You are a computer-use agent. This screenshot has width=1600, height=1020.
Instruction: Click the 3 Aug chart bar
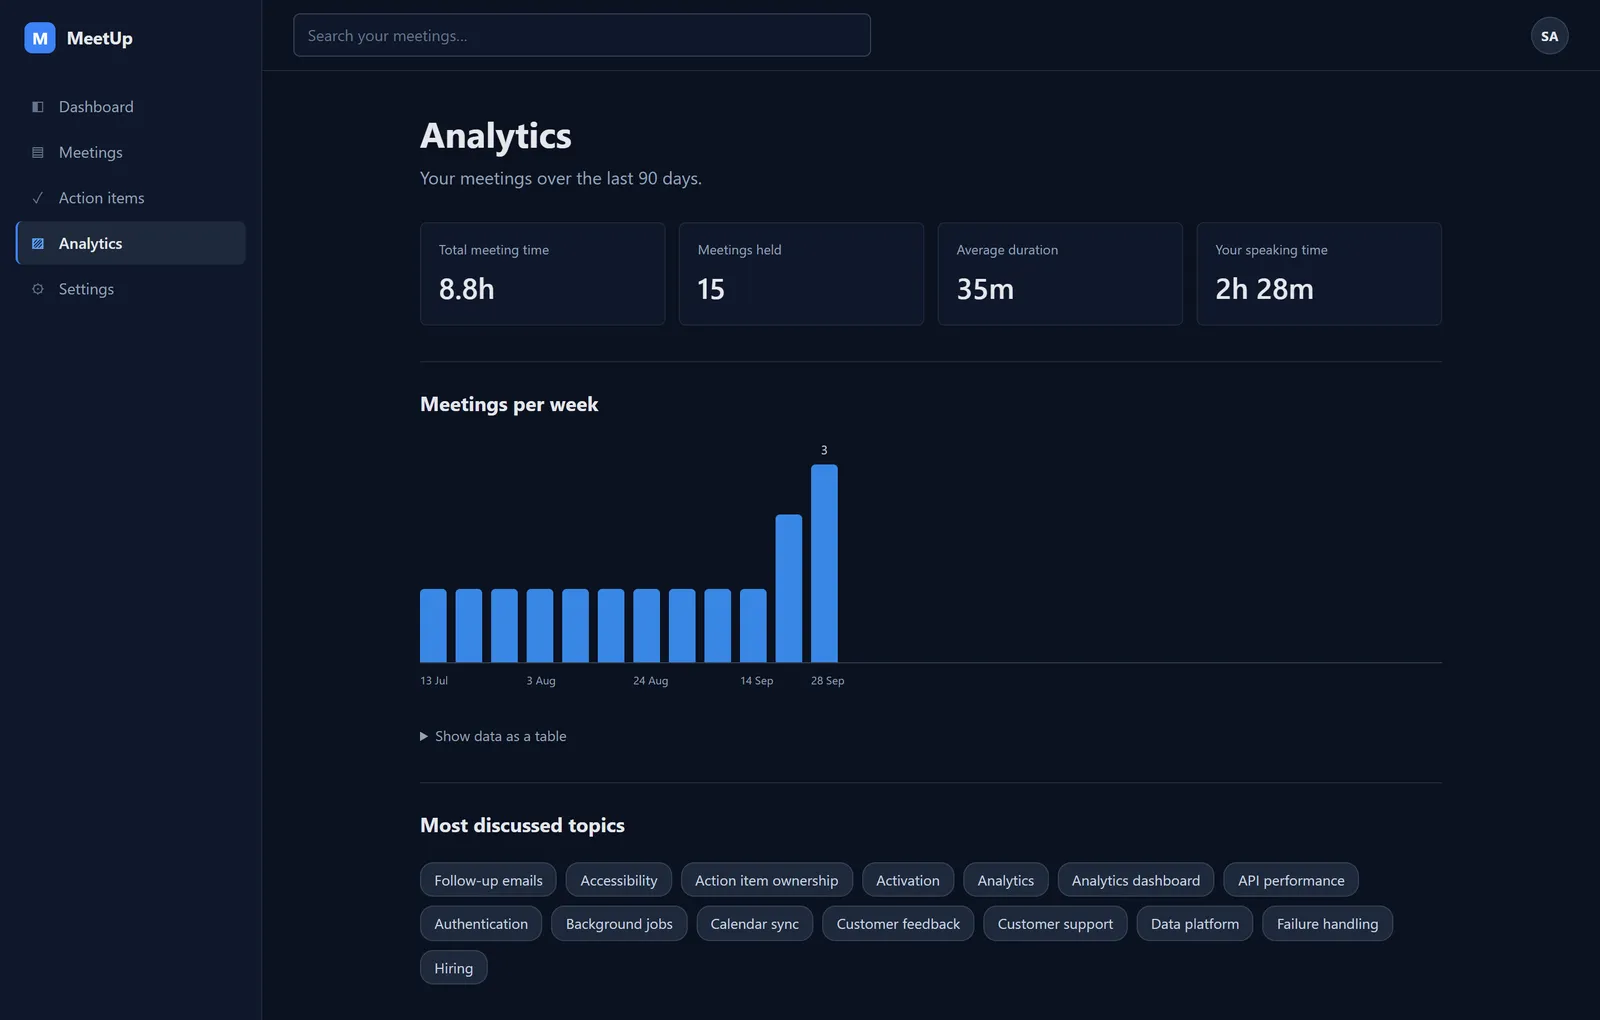click(x=540, y=625)
